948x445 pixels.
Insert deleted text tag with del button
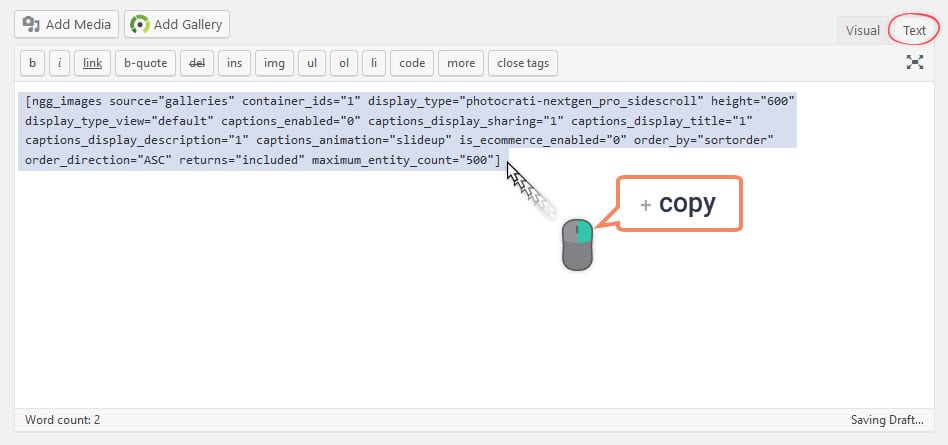point(197,63)
